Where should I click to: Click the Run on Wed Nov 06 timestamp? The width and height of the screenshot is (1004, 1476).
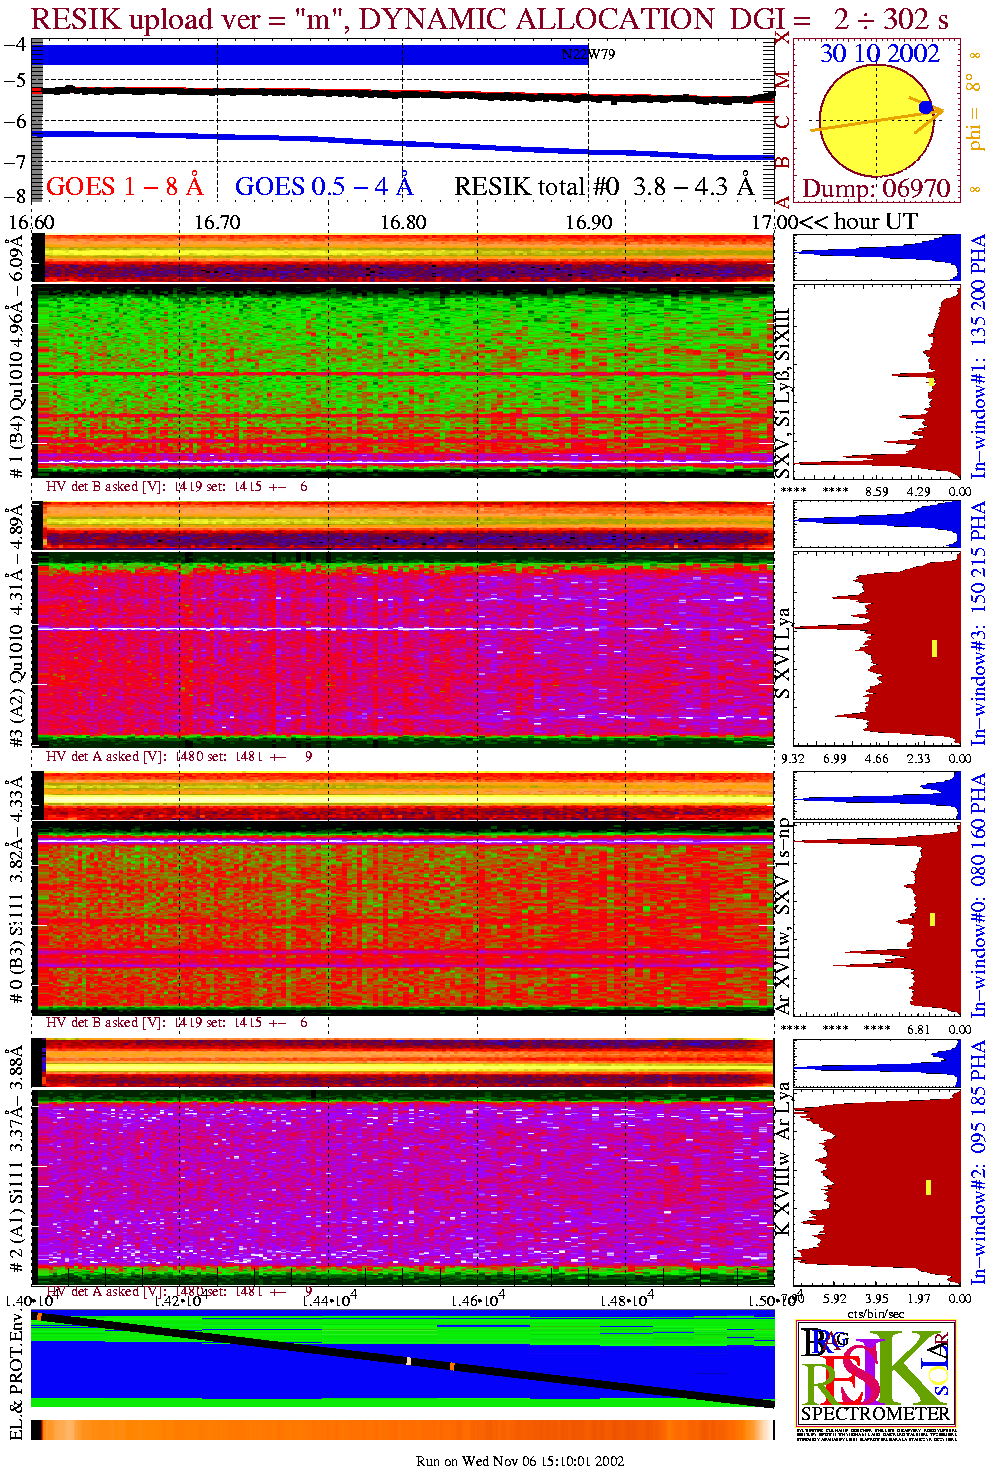click(520, 1461)
